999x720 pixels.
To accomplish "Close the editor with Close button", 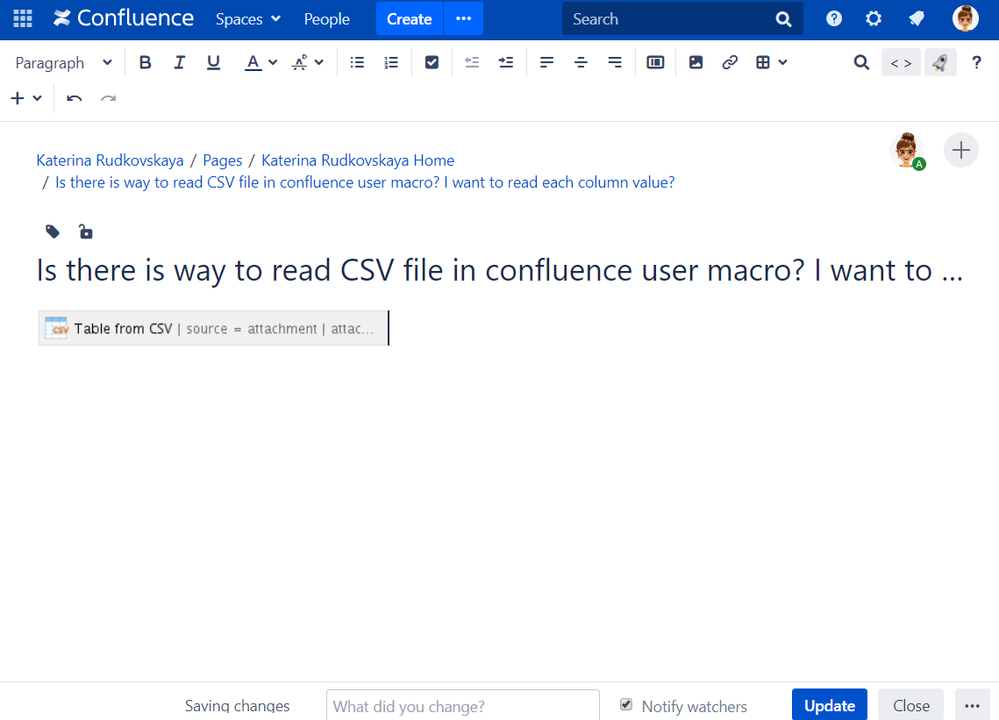I will (910, 705).
